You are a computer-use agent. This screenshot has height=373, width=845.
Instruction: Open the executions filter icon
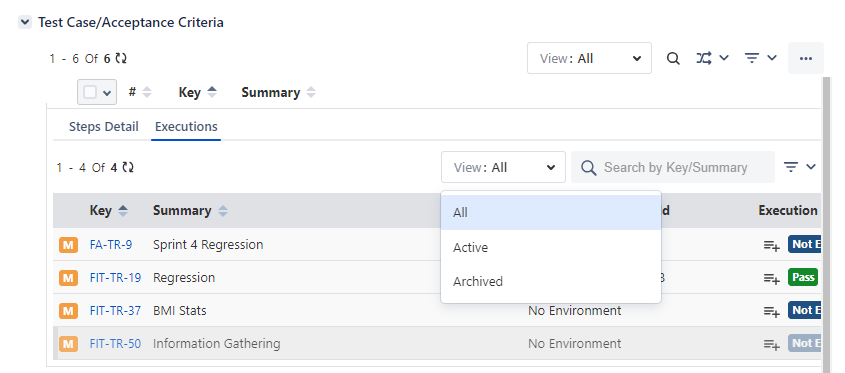click(791, 167)
